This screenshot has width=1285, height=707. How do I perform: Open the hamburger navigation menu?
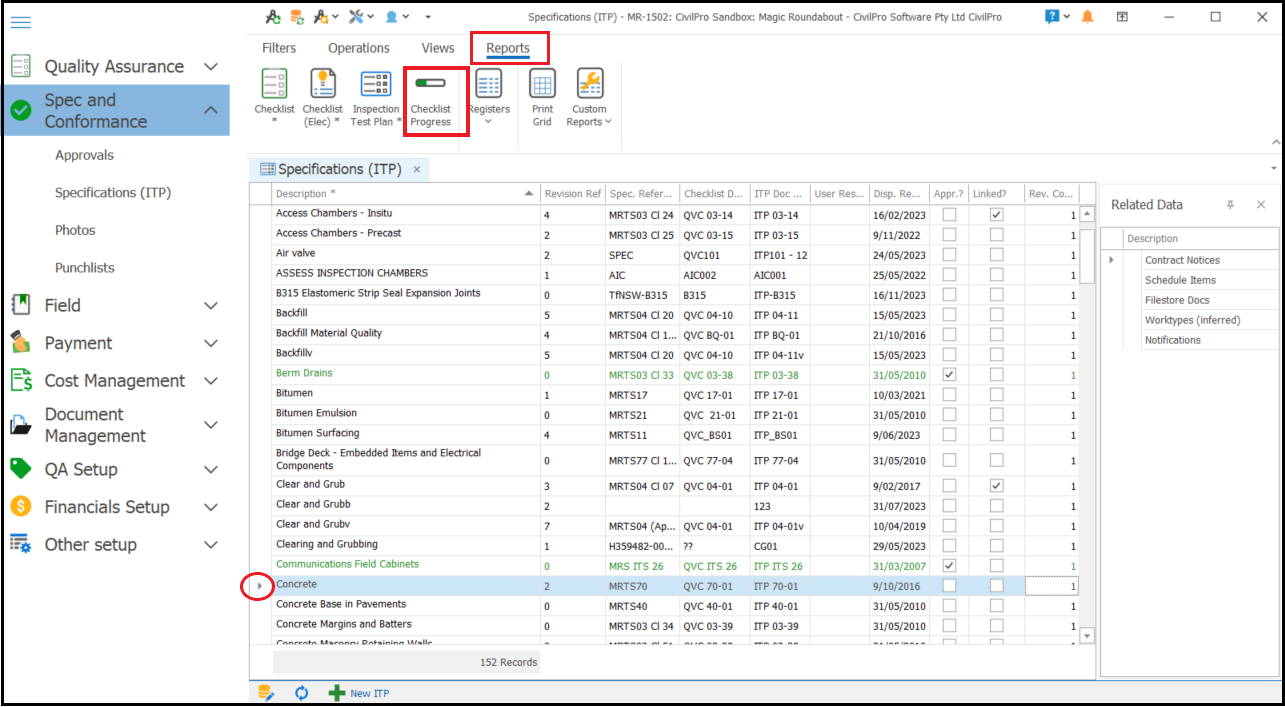coord(20,22)
